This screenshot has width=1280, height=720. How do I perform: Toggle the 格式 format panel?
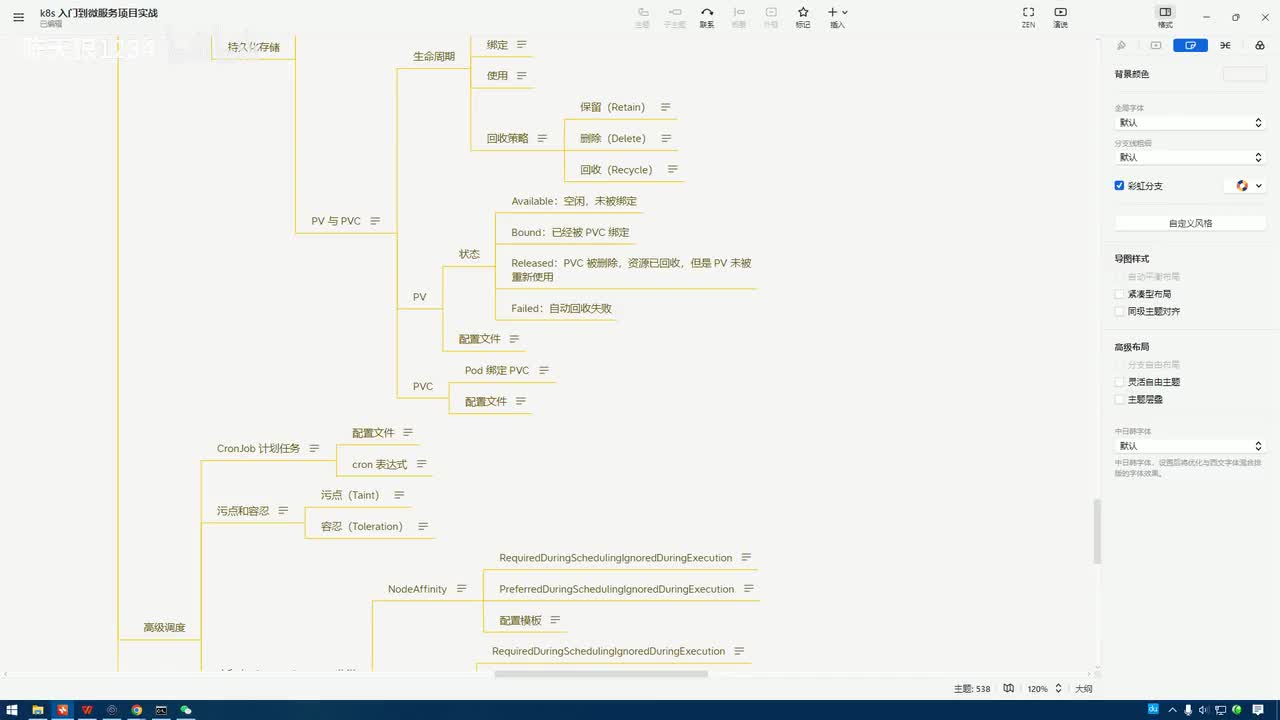(1165, 17)
